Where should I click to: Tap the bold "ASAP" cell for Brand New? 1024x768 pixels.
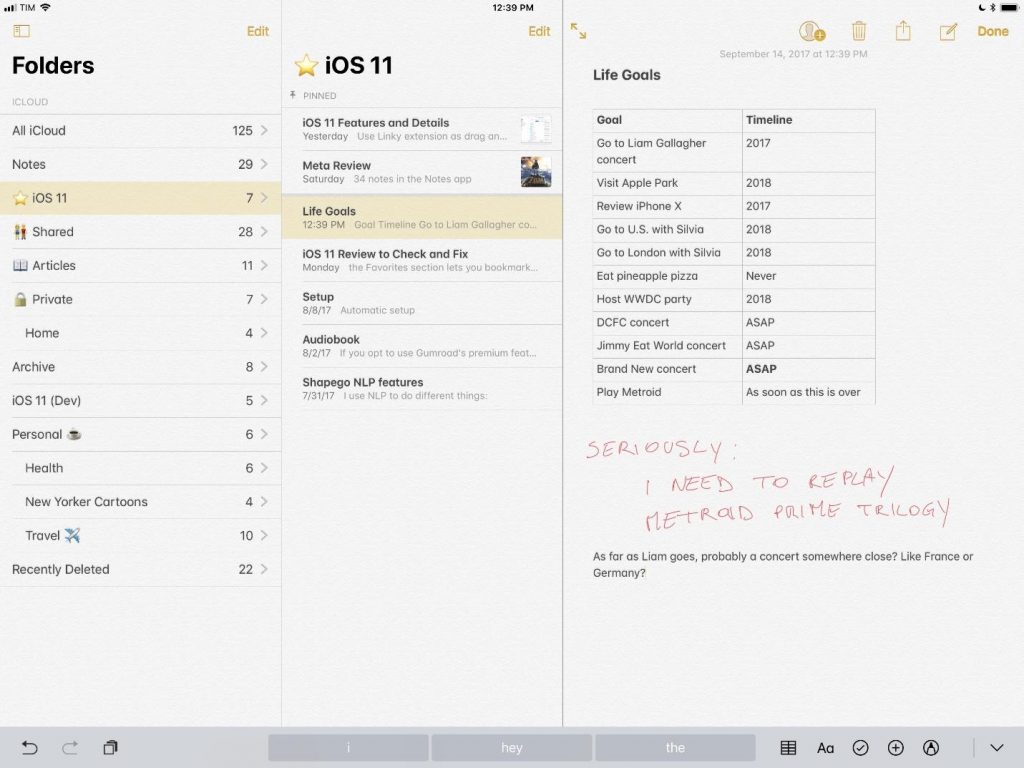point(808,369)
